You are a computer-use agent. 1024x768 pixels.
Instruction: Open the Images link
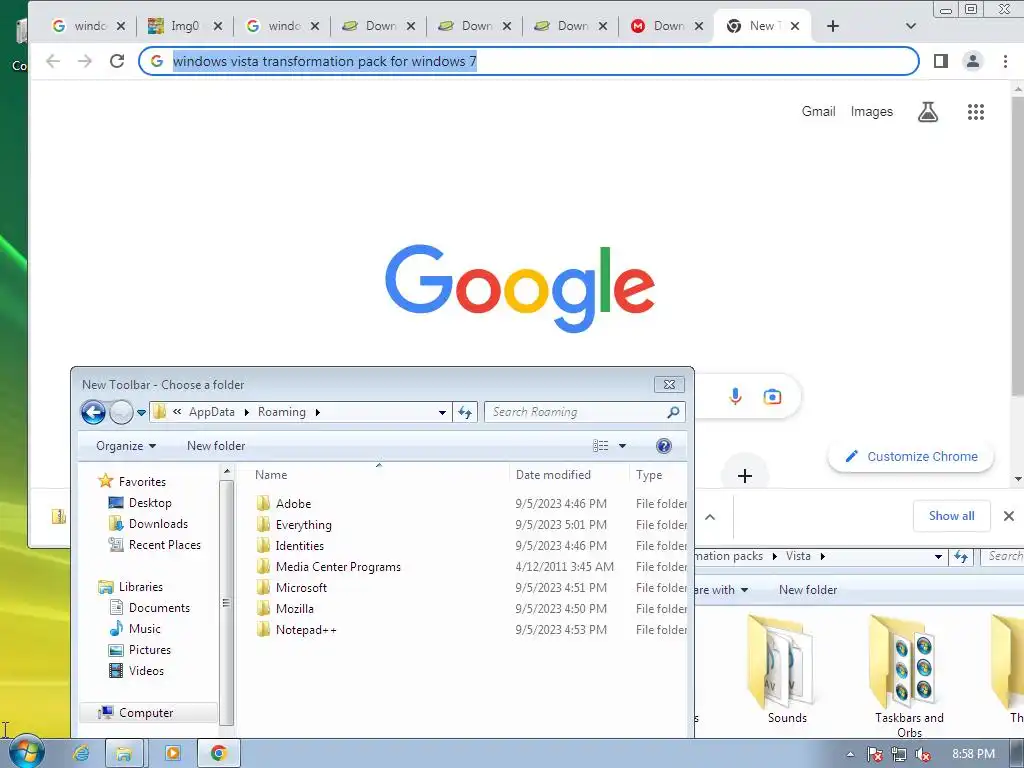pos(871,112)
